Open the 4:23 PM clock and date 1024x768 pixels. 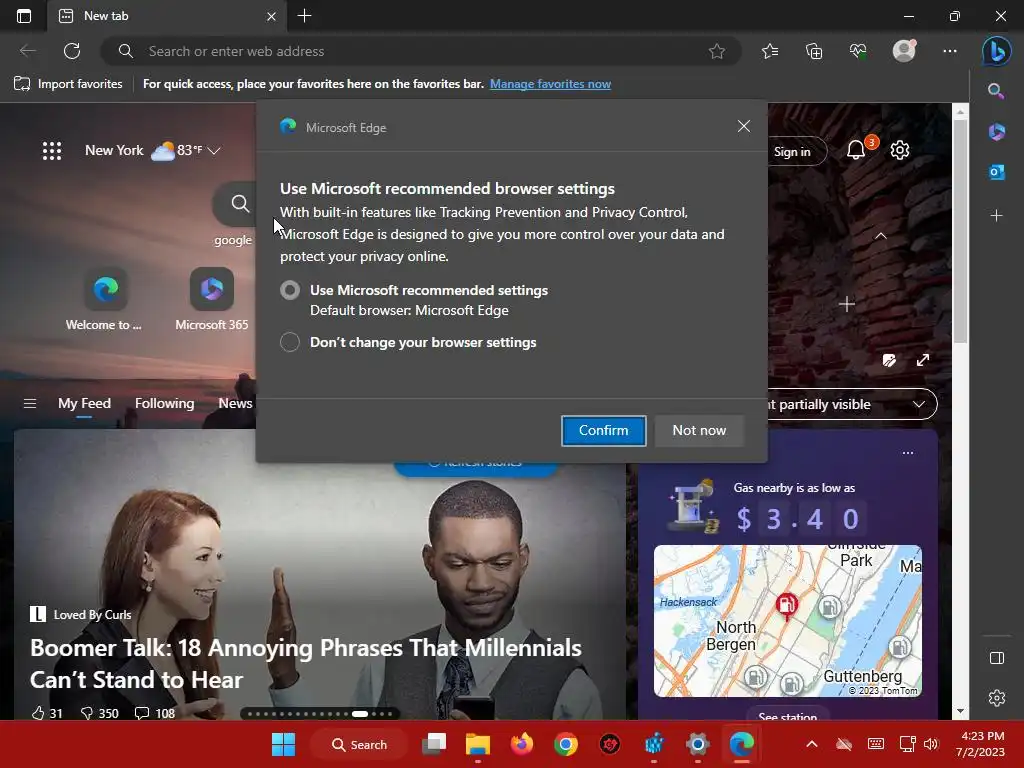980,744
